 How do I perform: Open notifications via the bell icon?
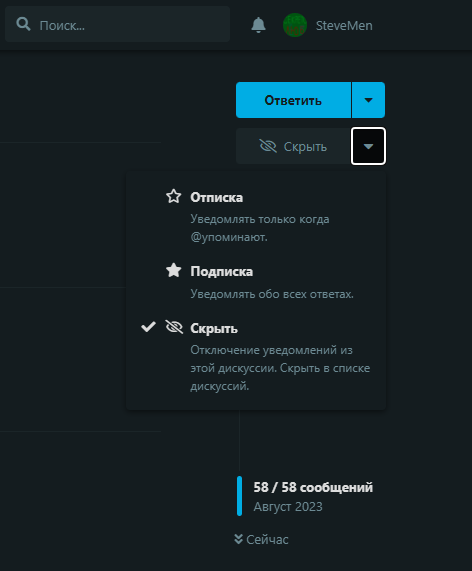(258, 25)
